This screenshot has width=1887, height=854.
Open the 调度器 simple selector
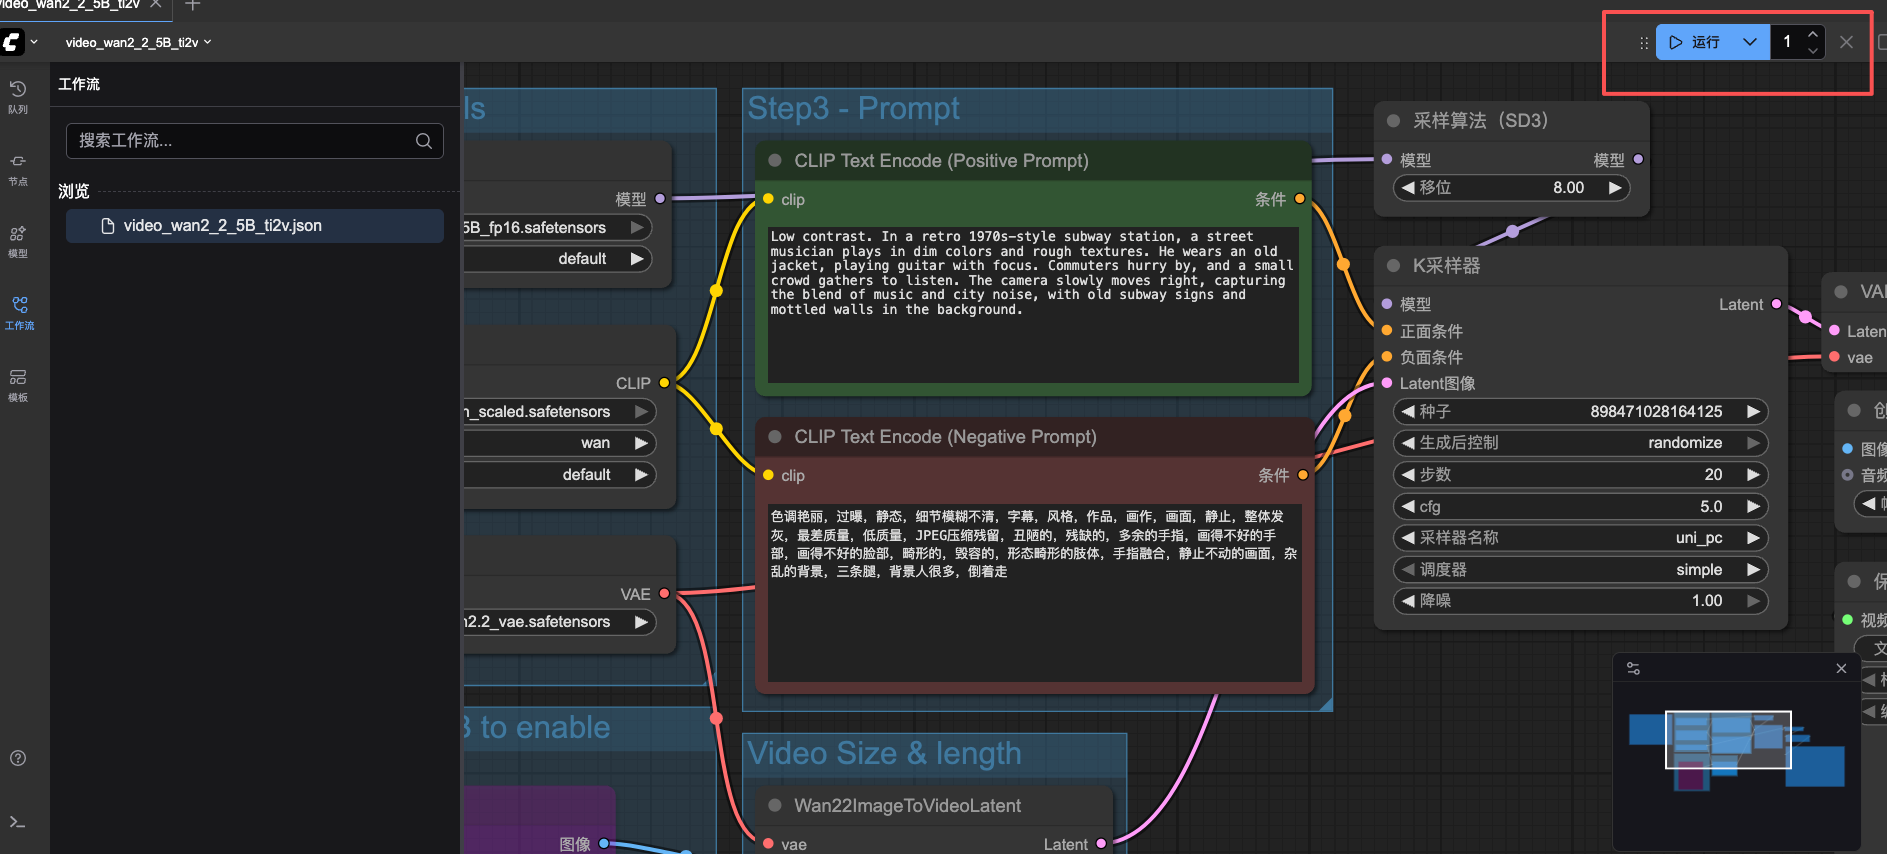tap(1580, 570)
